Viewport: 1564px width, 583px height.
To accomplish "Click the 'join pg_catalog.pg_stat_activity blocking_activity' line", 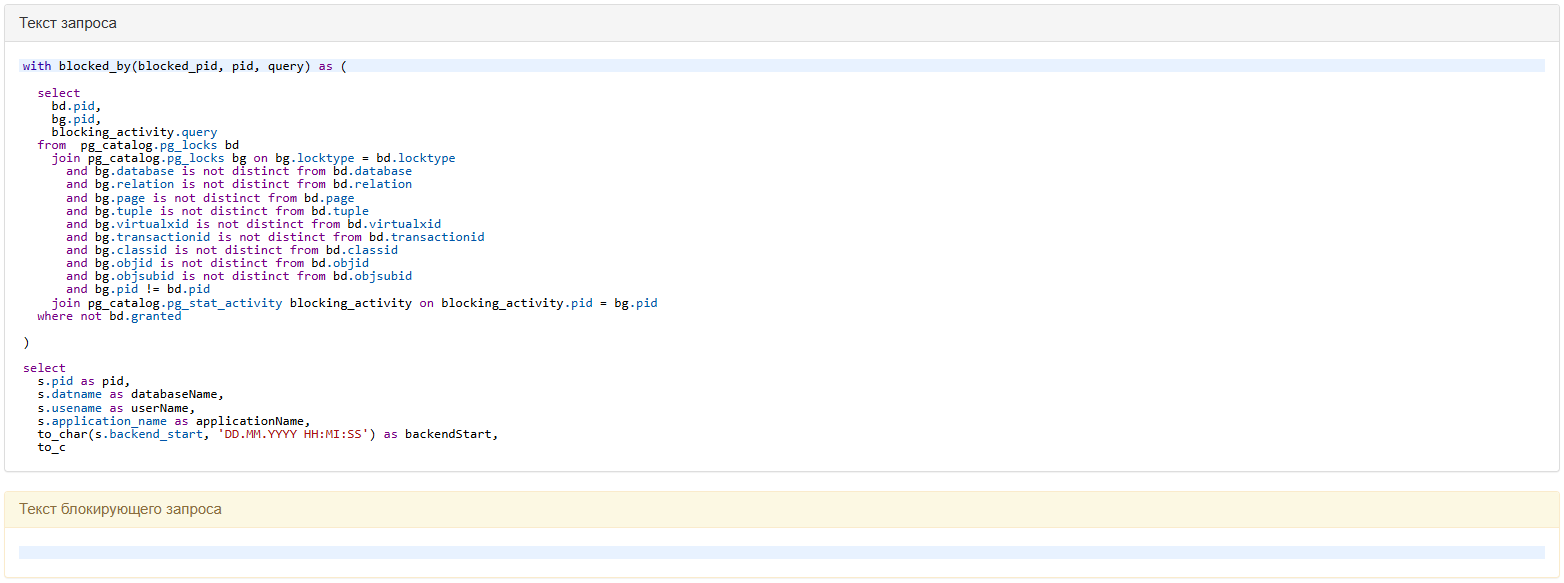I will (x=355, y=302).
